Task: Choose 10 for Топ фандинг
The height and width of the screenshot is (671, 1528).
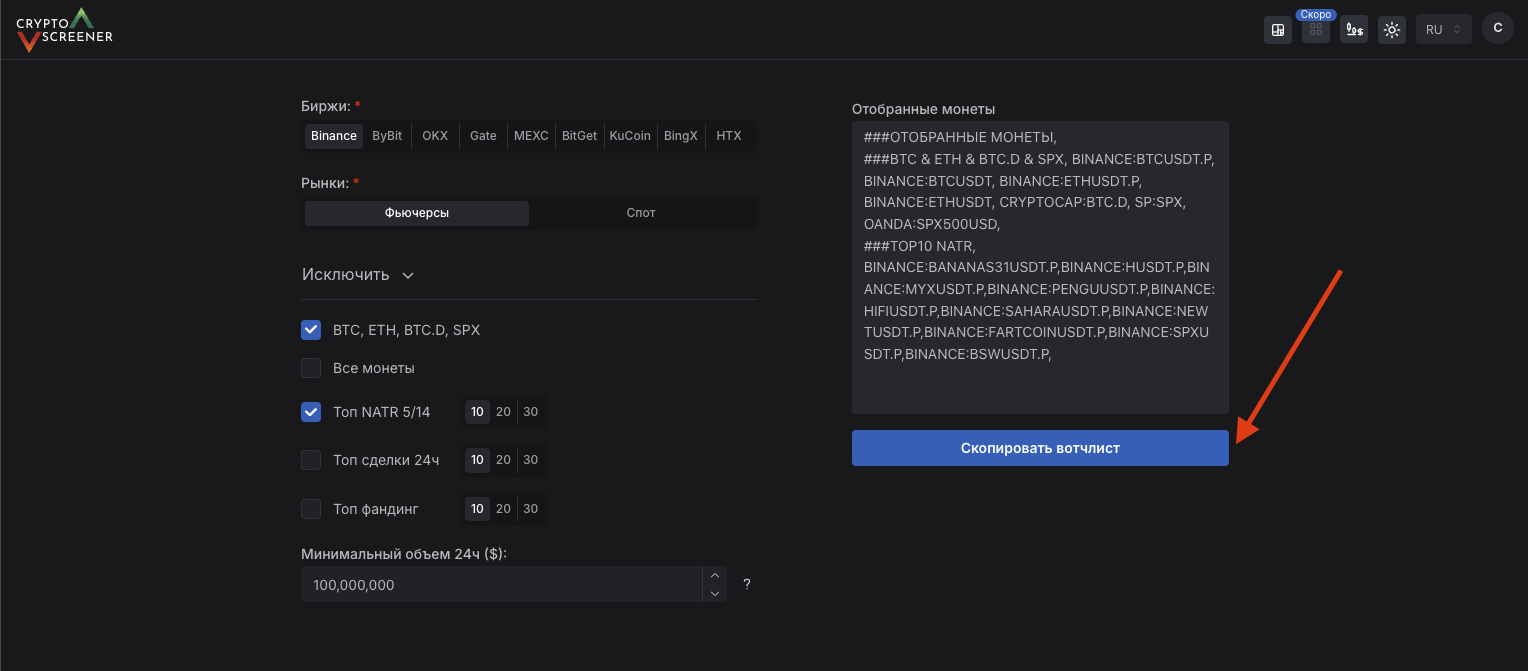Action: click(477, 509)
